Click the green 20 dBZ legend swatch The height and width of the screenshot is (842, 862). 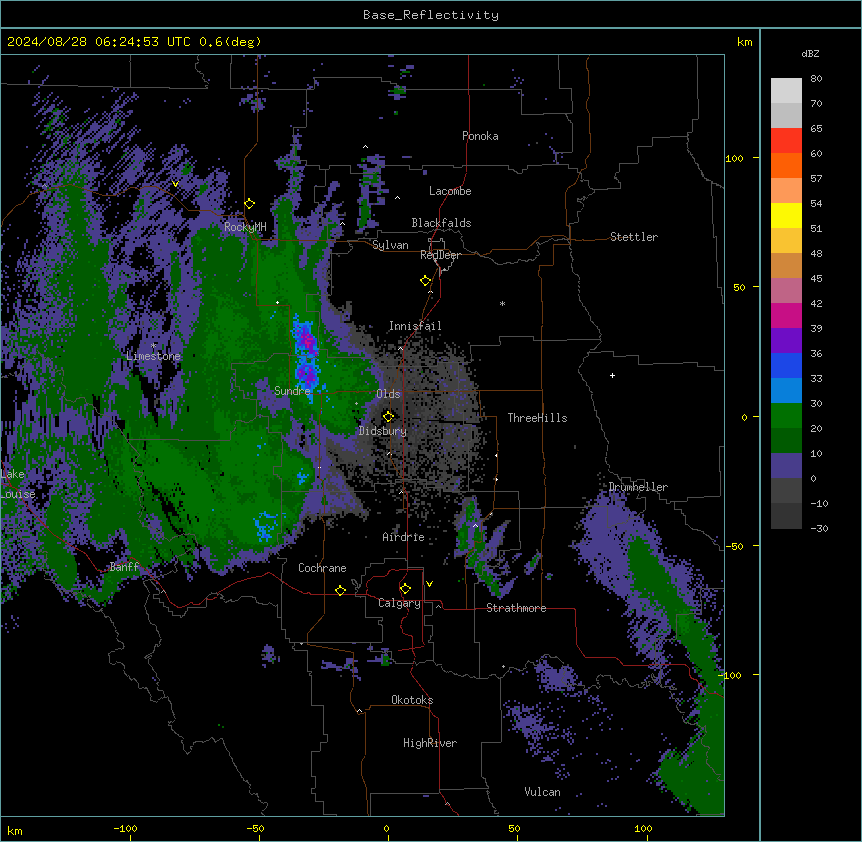click(x=786, y=416)
